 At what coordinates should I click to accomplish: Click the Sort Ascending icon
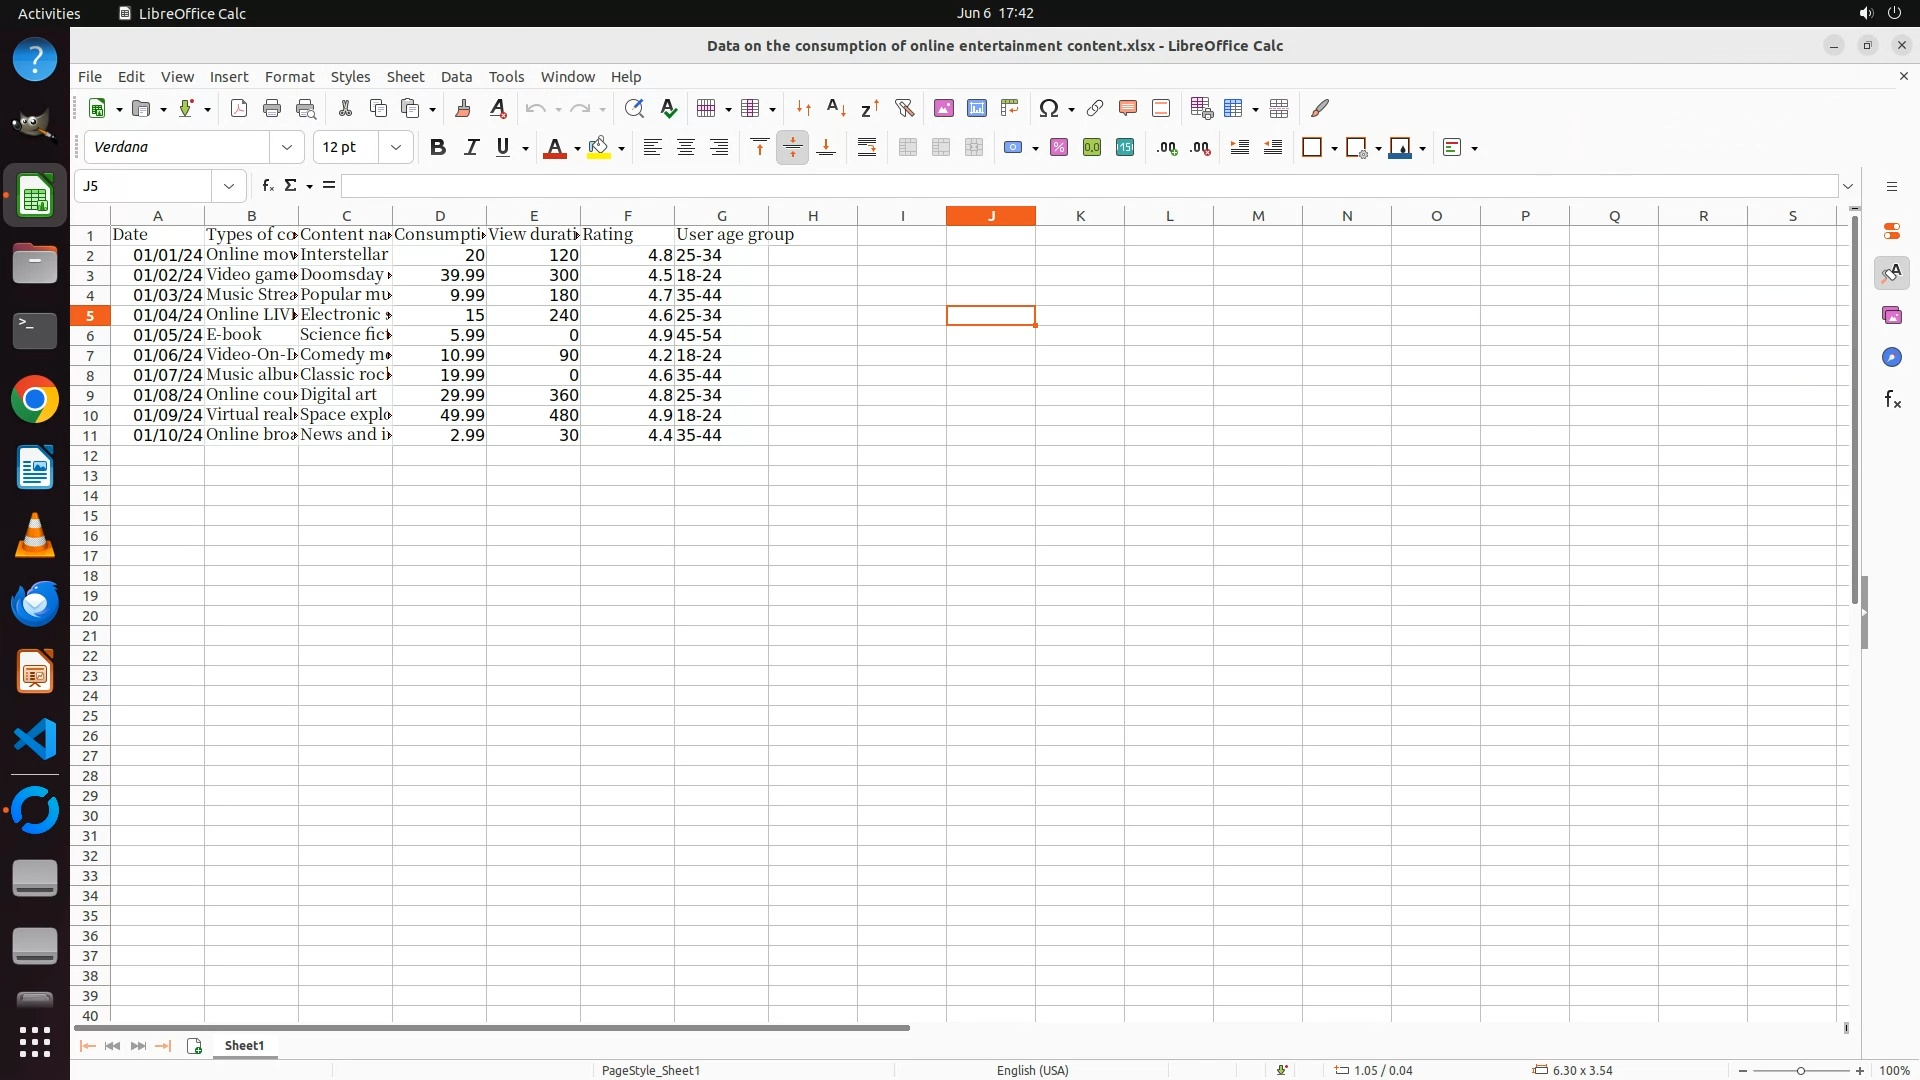837,108
